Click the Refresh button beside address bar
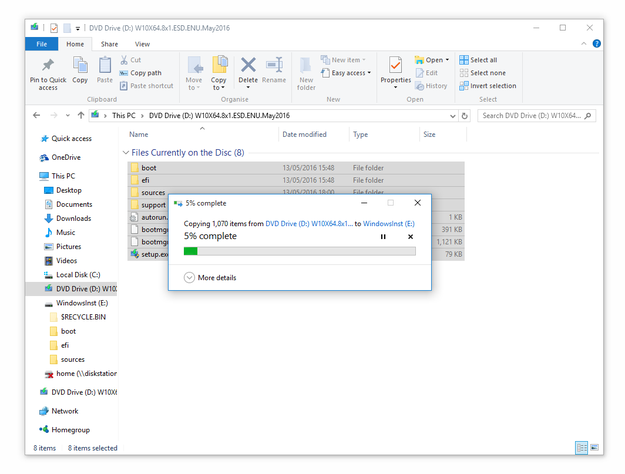625x474 pixels. pyautogui.click(x=464, y=116)
